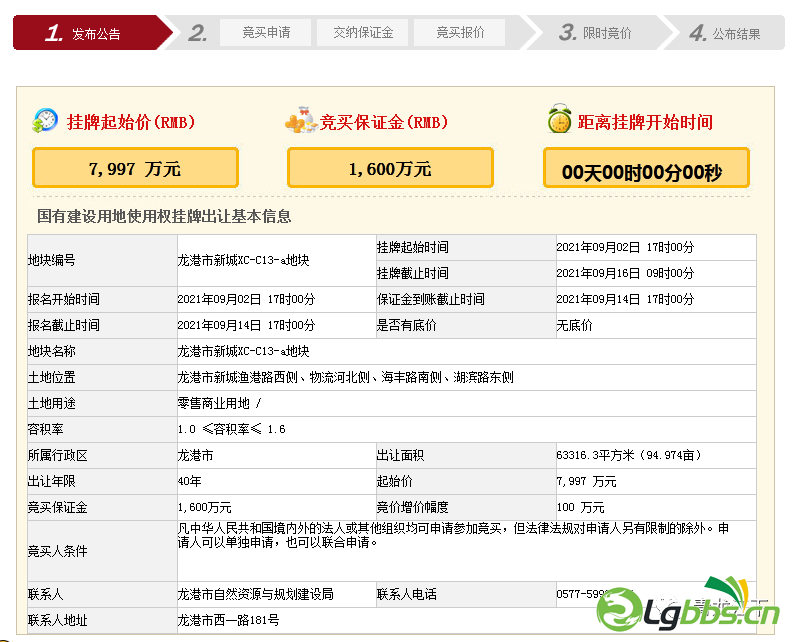Click the 竞价增价幅度 label cell
794x642 pixels.
pos(465,507)
